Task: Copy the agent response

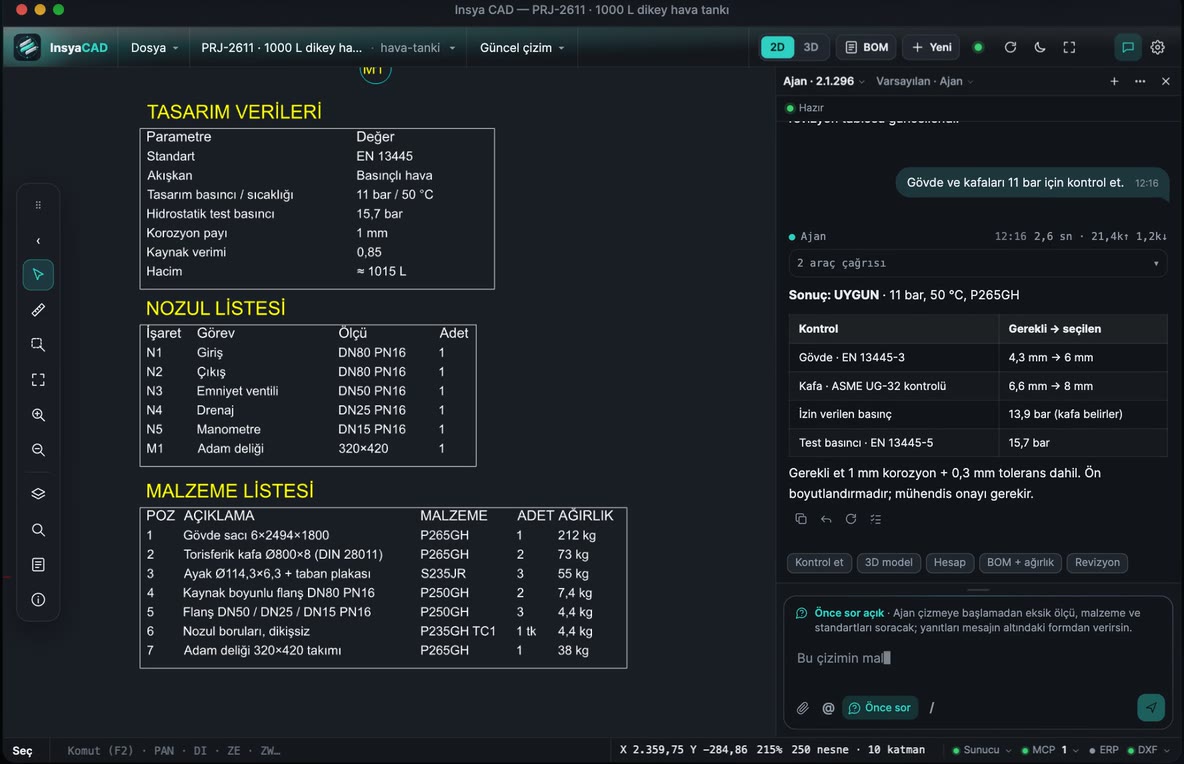Action: pos(801,519)
